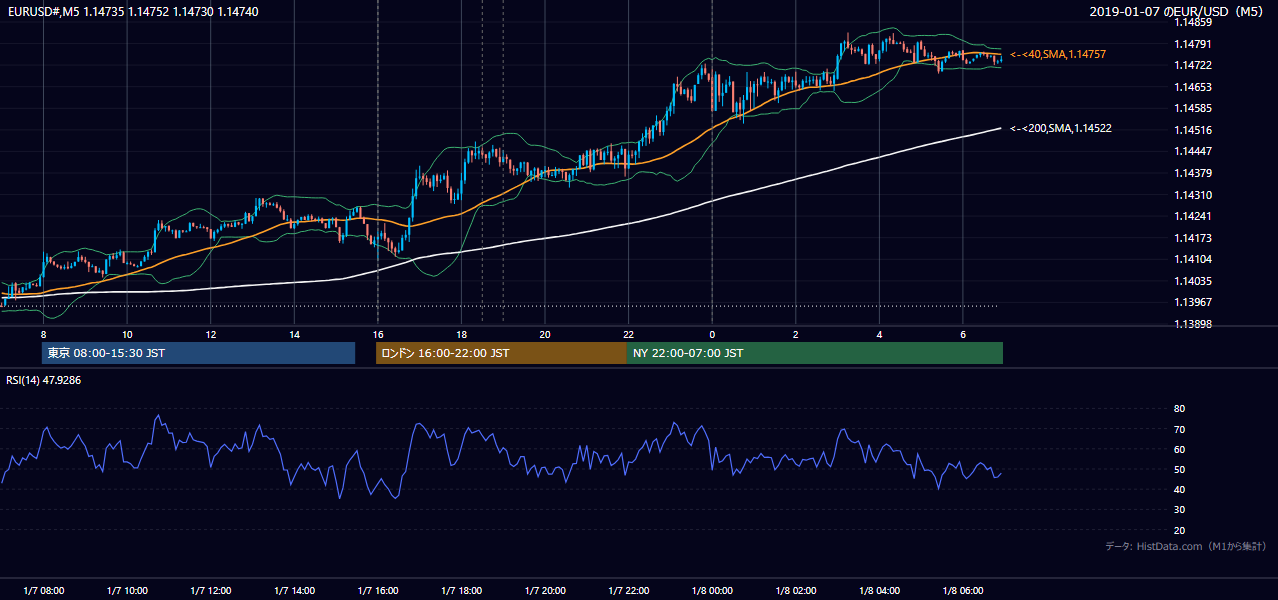Click RSI axis level 30
This screenshot has width=1278, height=600.
pyautogui.click(x=1180, y=510)
